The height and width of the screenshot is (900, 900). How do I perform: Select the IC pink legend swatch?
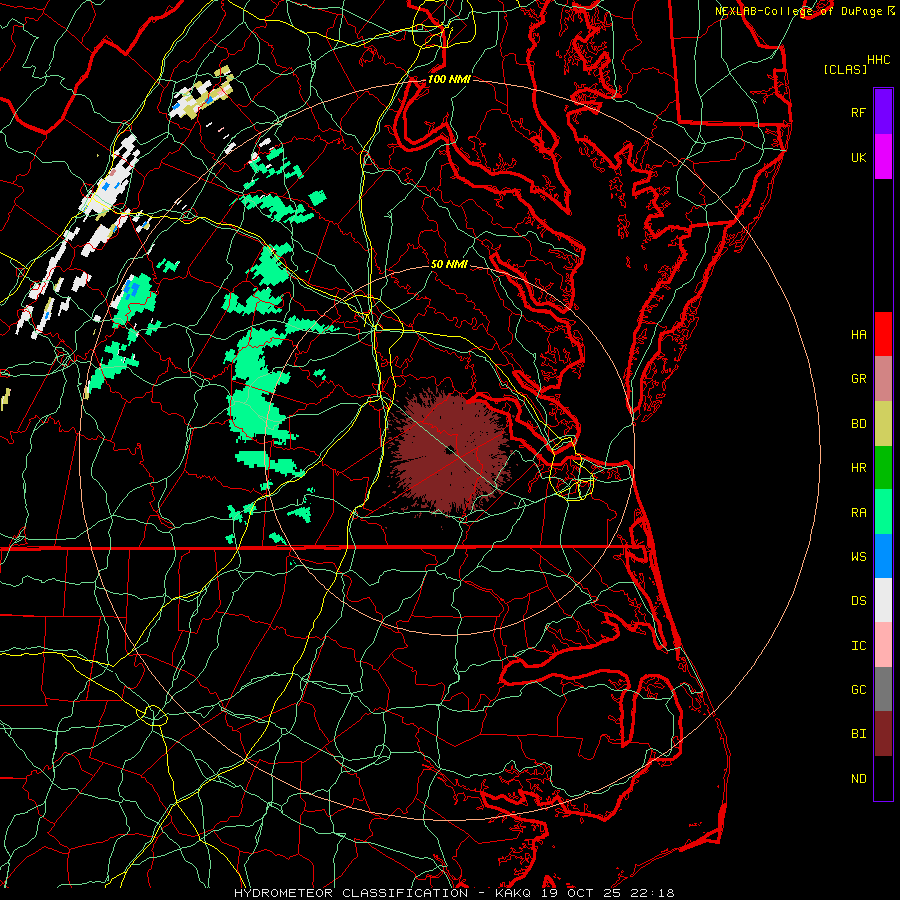pos(883,645)
